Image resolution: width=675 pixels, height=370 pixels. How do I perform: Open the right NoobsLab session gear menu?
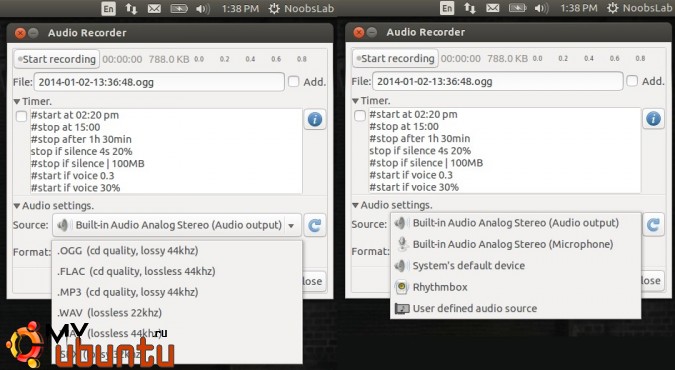click(640, 8)
